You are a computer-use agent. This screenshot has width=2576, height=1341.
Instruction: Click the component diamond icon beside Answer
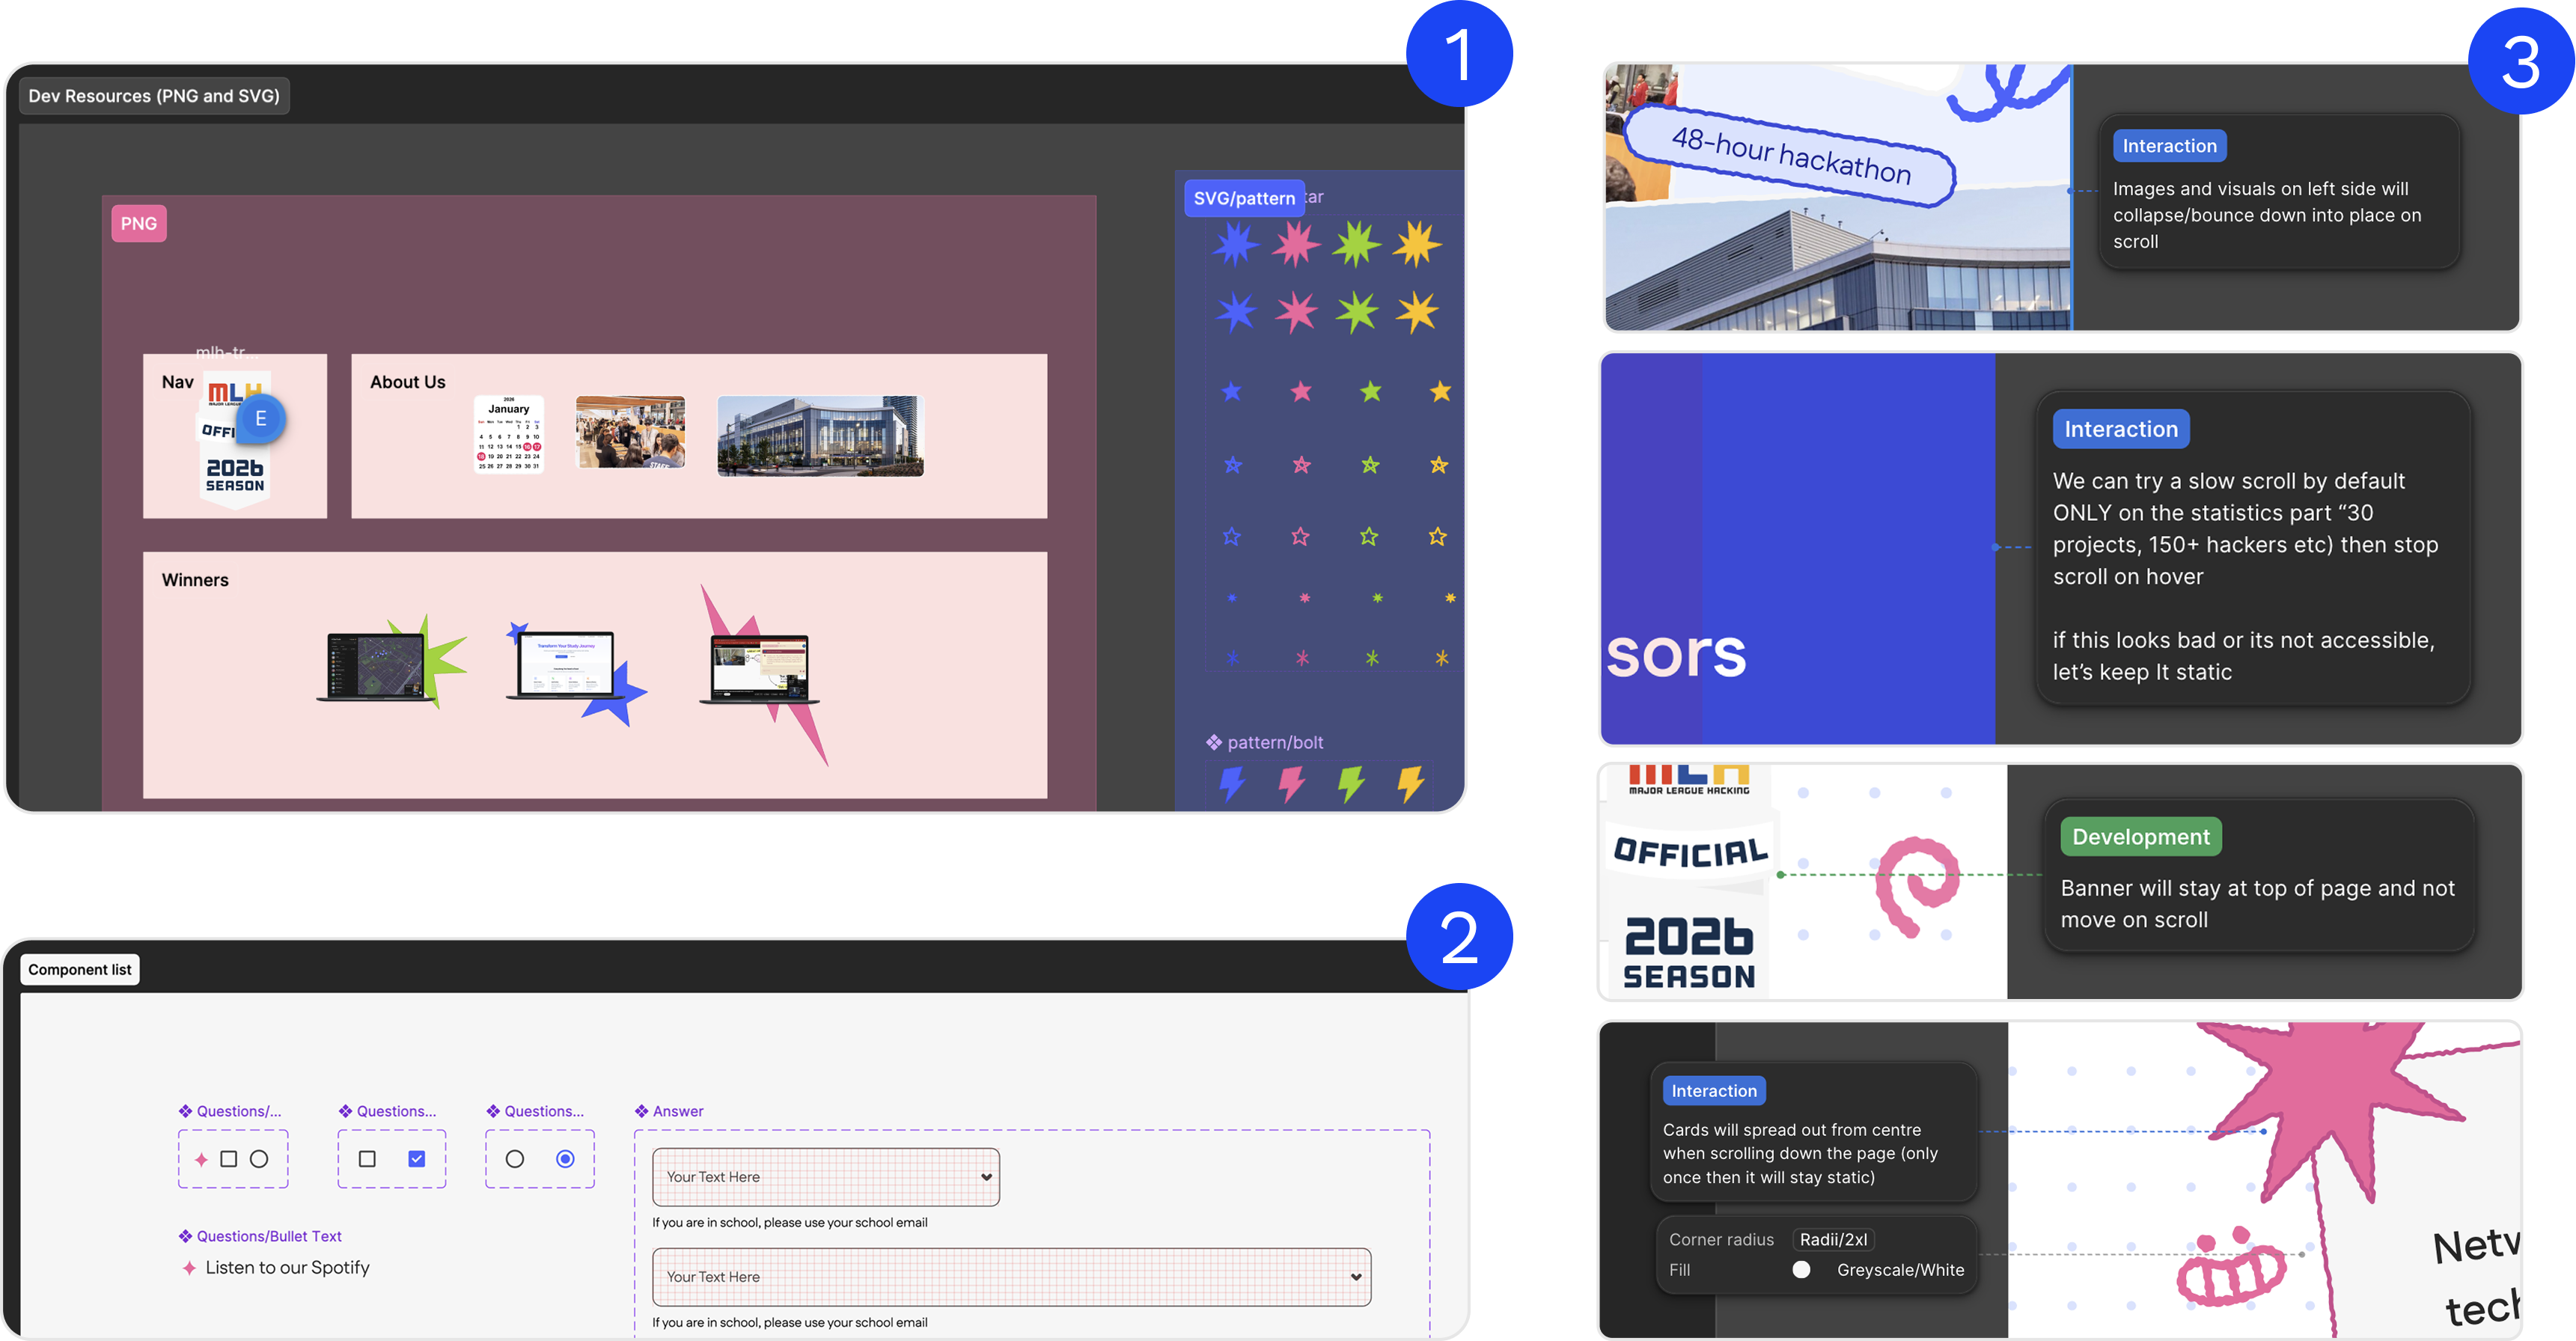(x=642, y=1111)
